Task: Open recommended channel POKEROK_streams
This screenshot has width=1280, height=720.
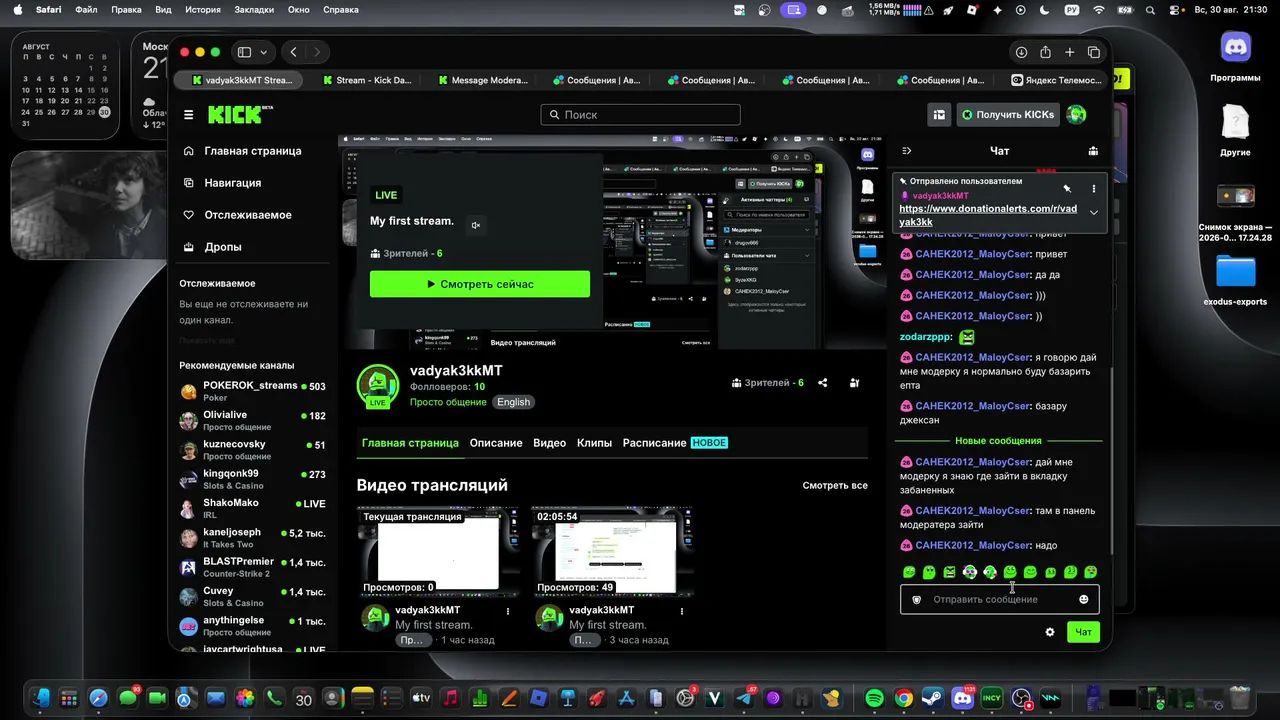Action: click(x=253, y=391)
